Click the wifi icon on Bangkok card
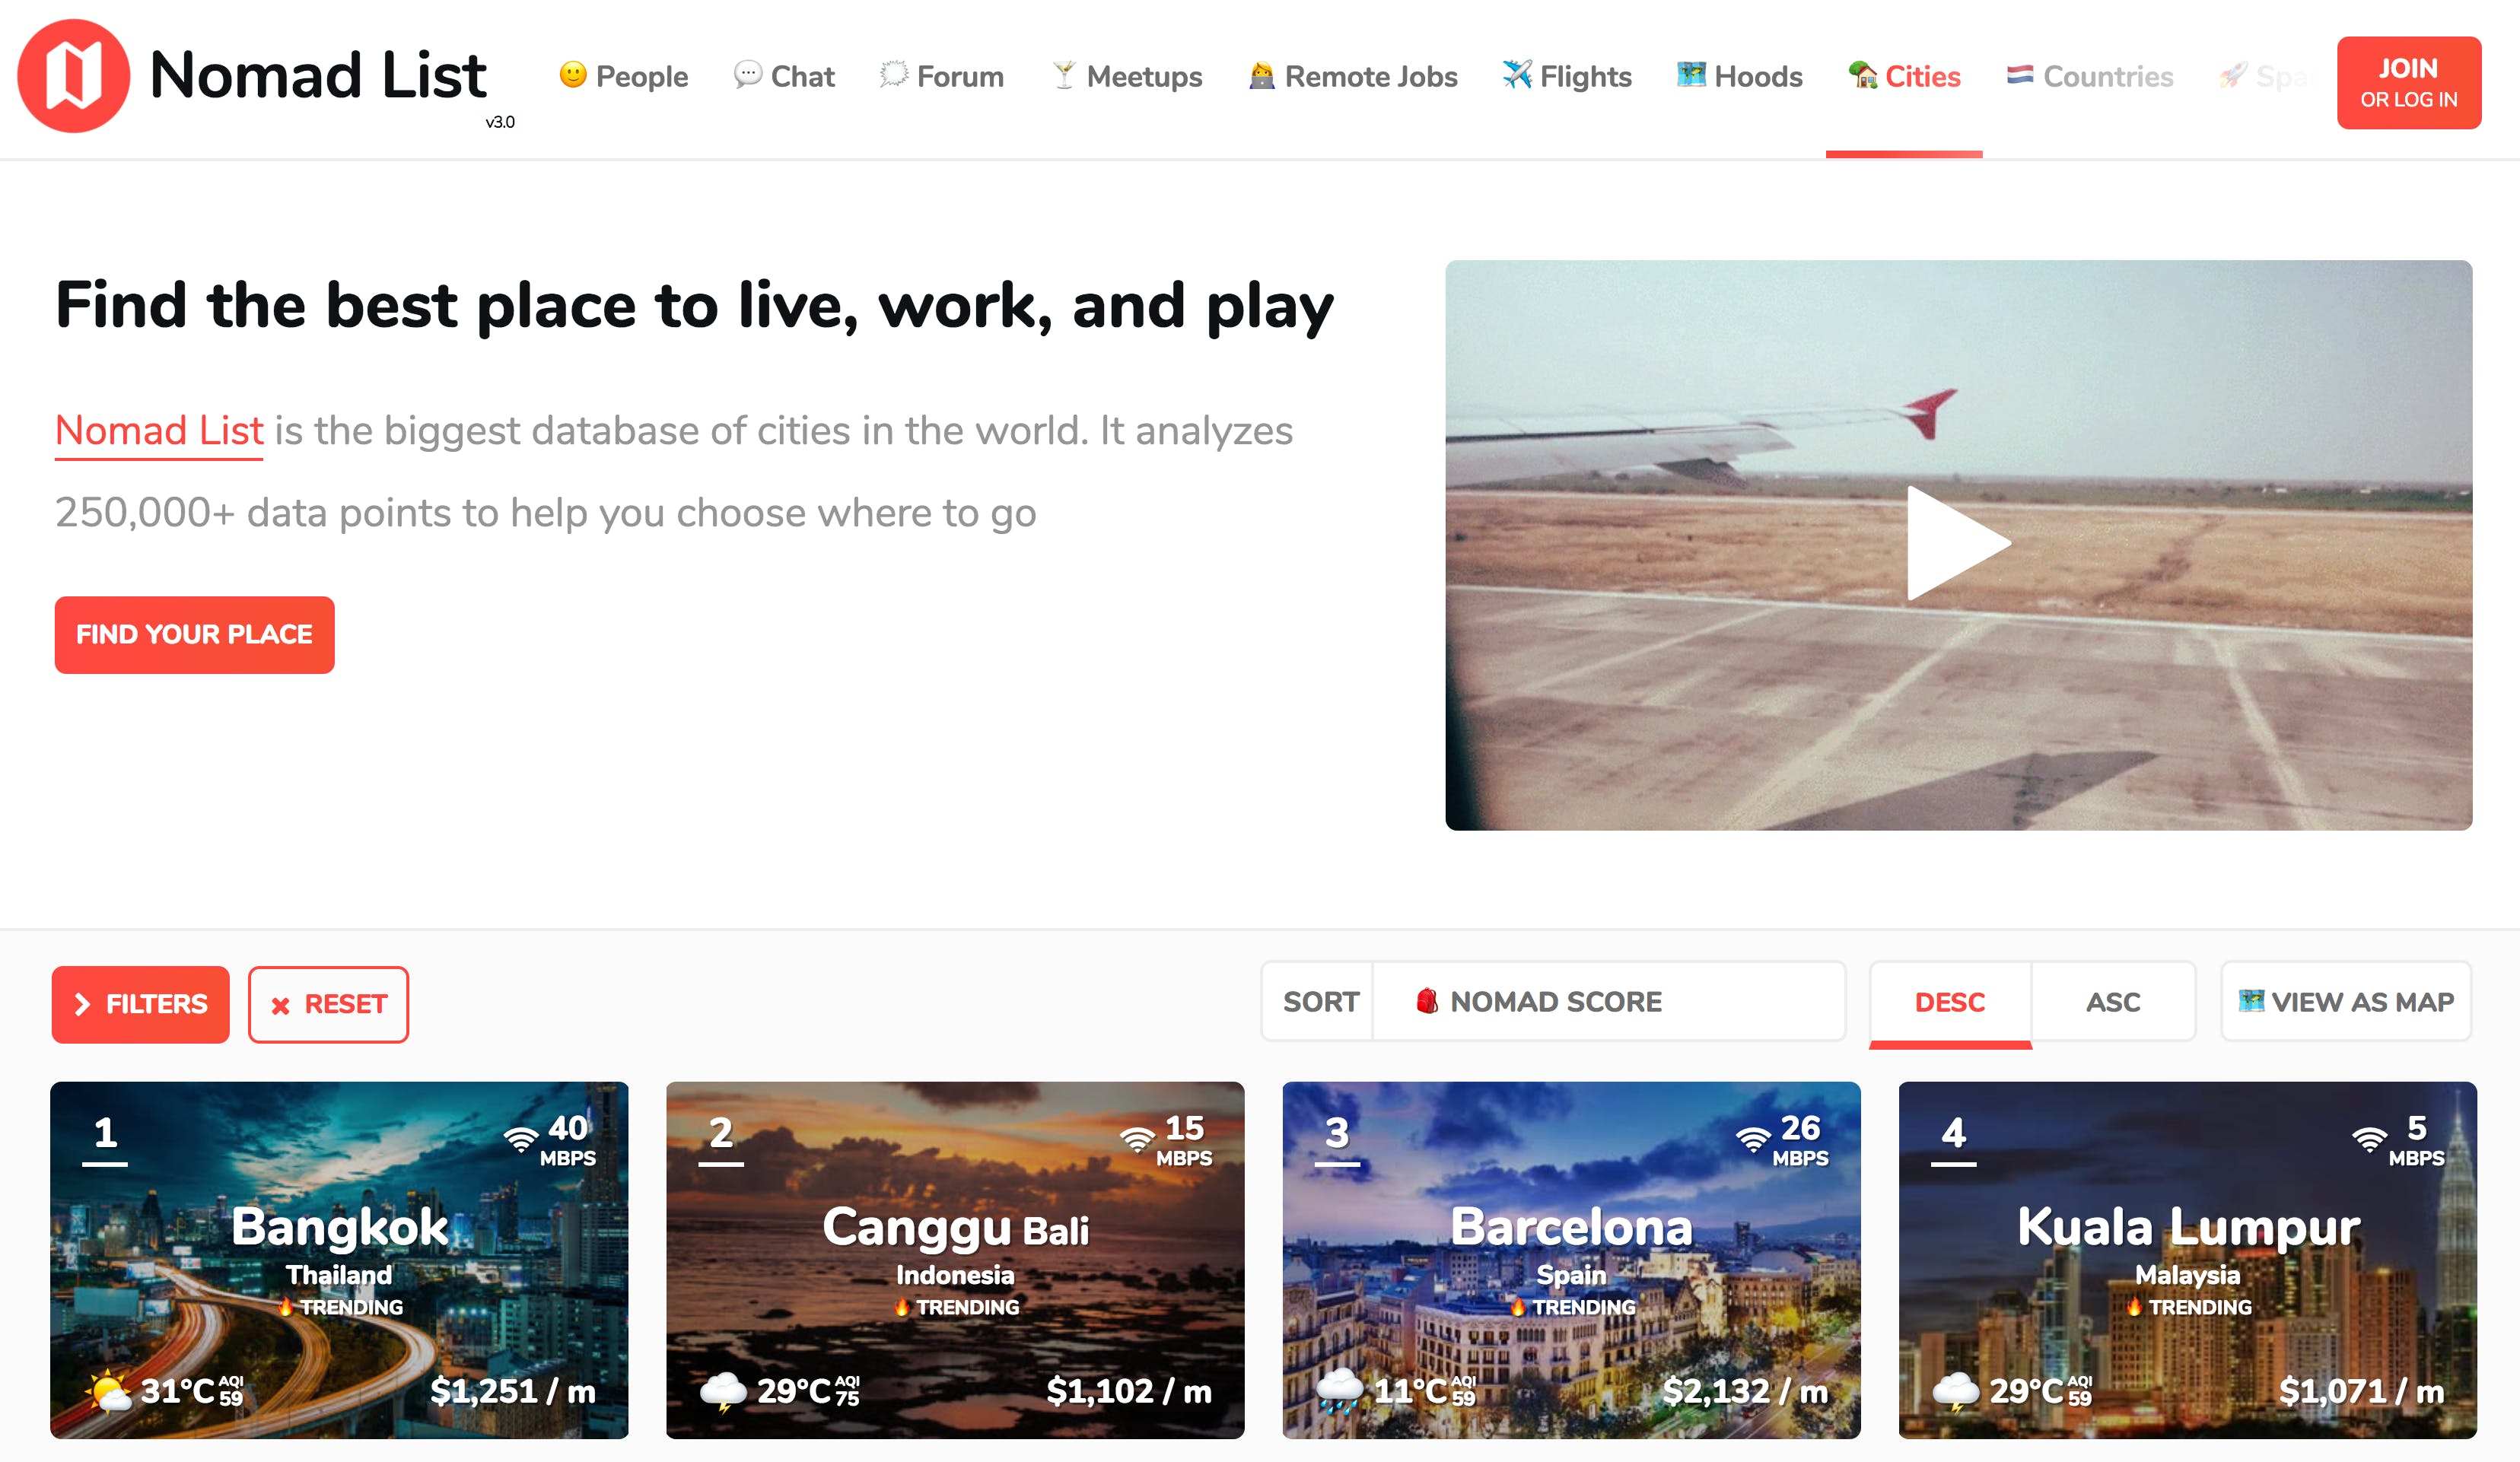The width and height of the screenshot is (2520, 1462). click(521, 1139)
